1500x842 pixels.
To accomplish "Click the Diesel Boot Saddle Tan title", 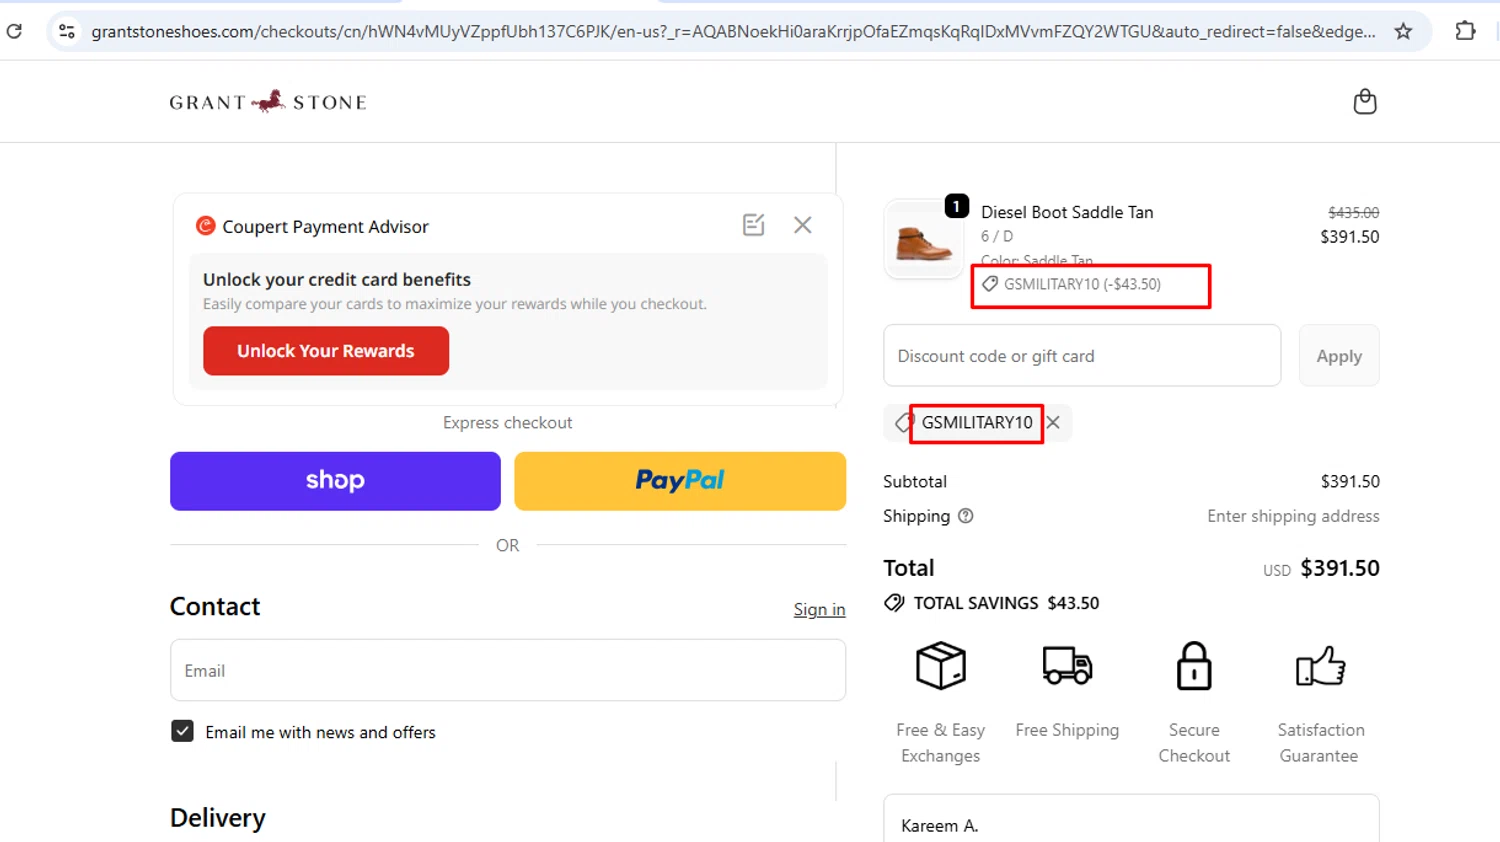I will point(1067,212).
